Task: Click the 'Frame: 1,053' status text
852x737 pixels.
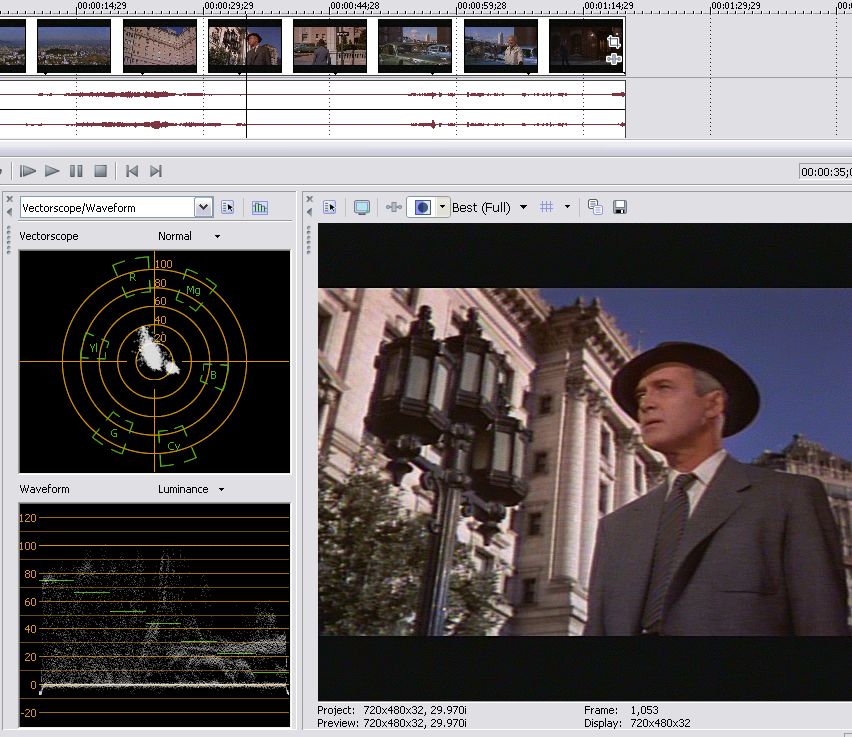Action: [x=621, y=710]
